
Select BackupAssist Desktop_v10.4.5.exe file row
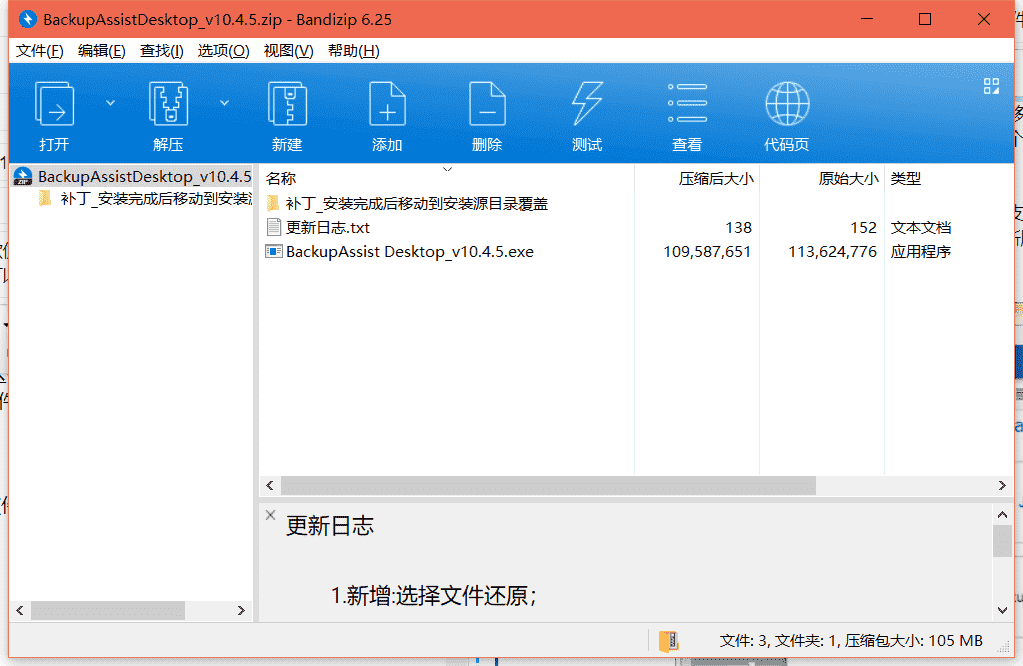410,252
